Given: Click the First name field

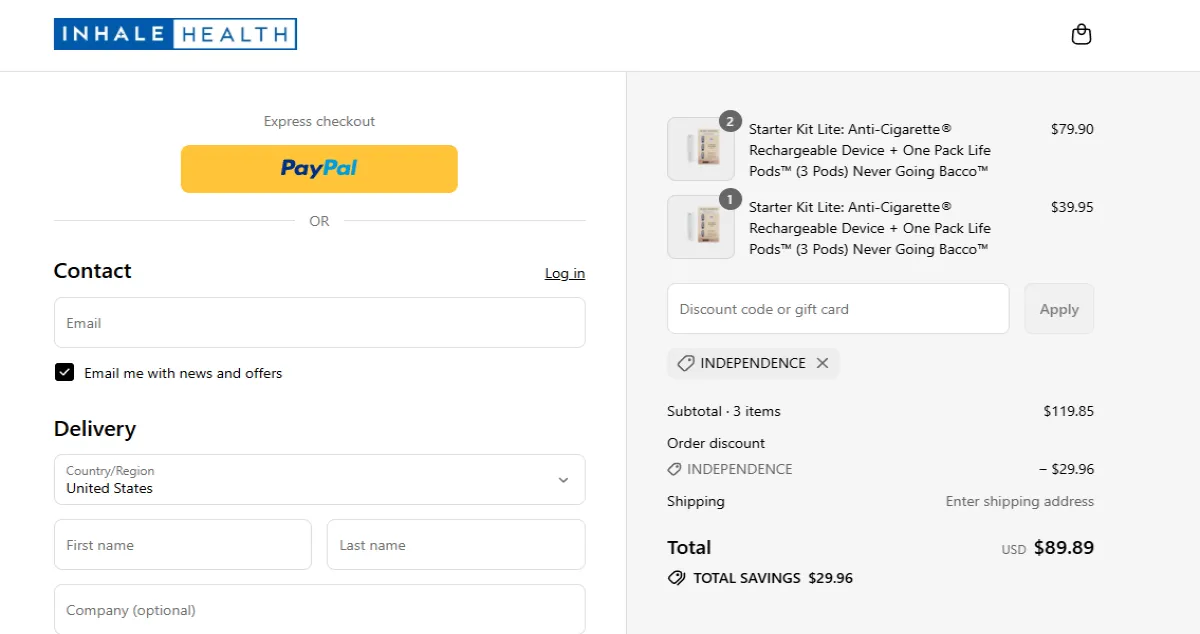Looking at the screenshot, I should point(182,544).
